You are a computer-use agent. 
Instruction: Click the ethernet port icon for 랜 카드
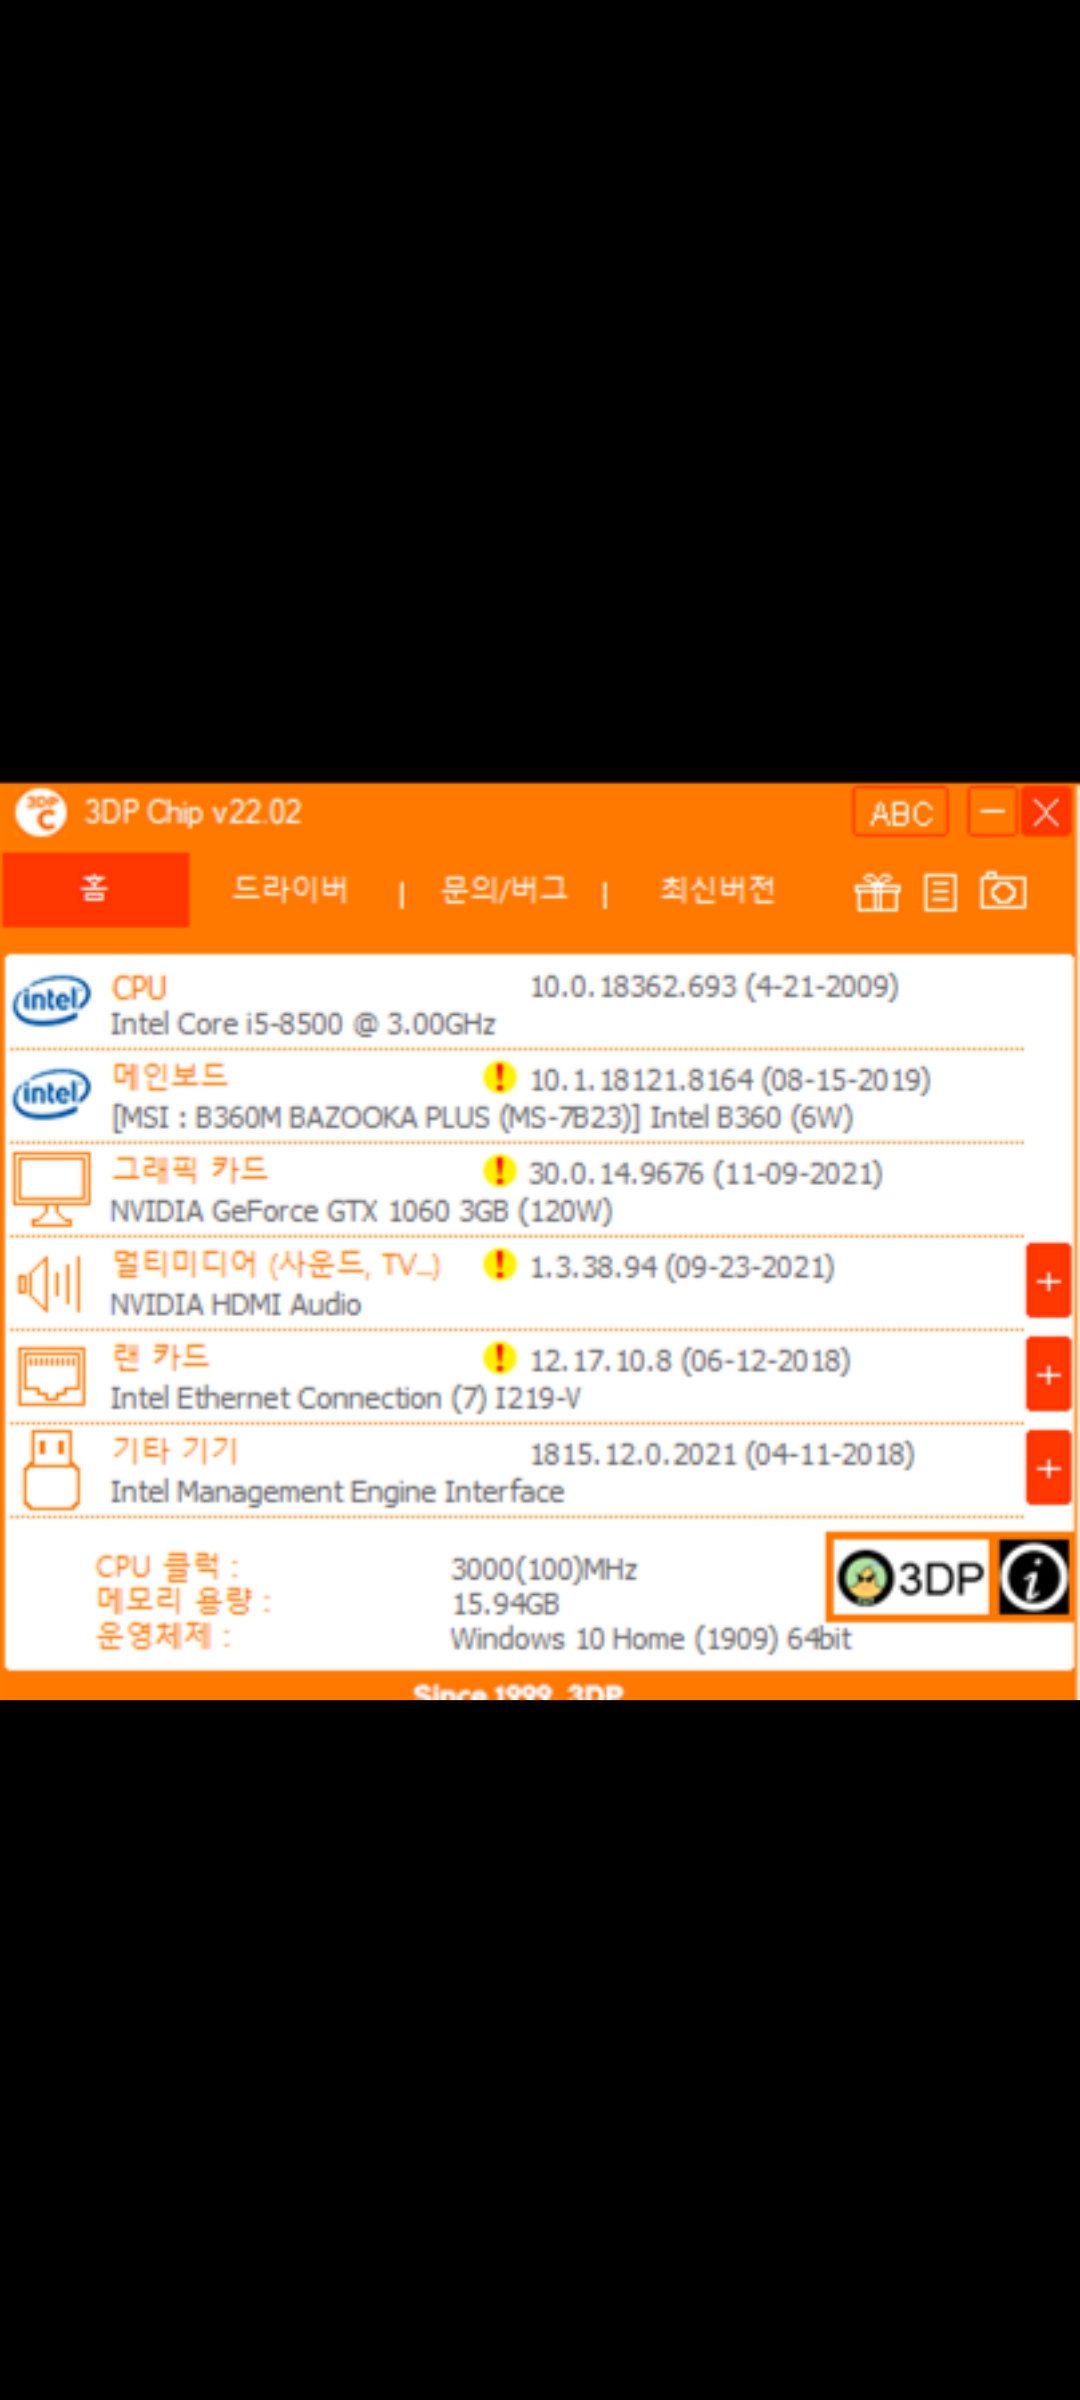[52, 1376]
